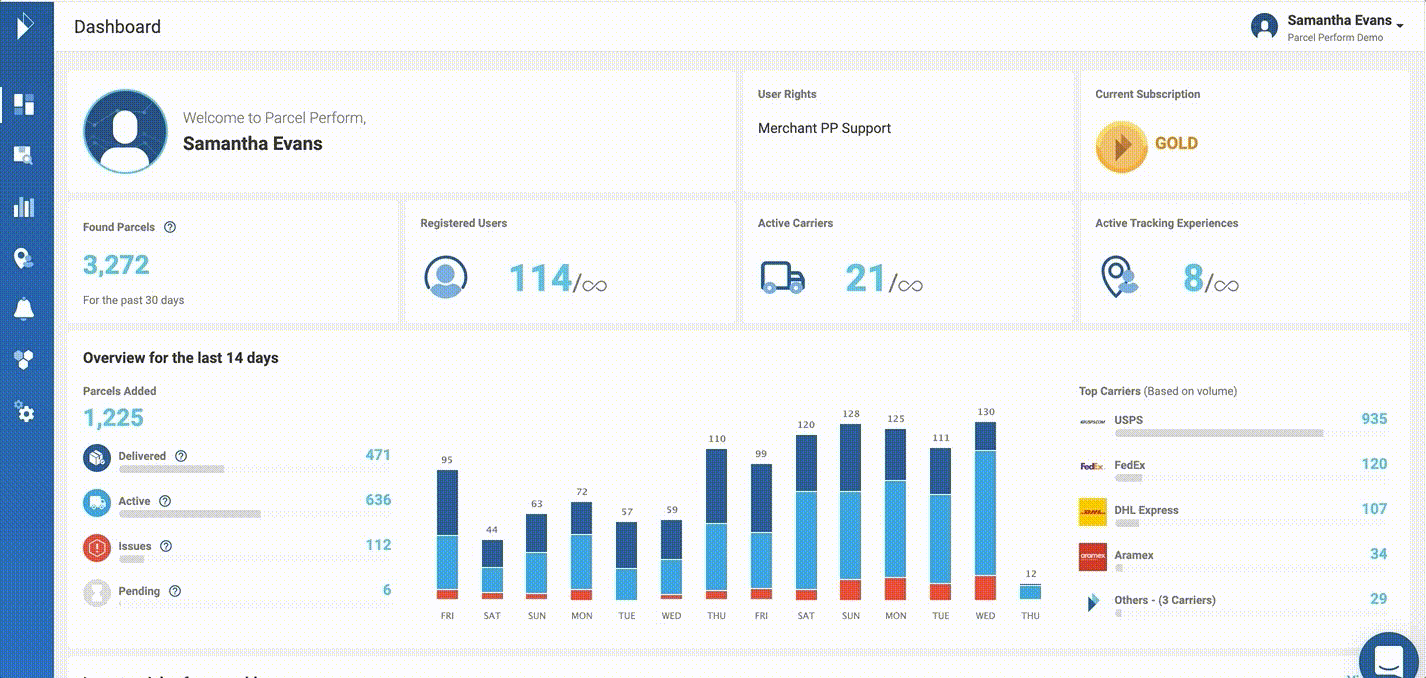Click the Pending hourglass status icon
Screen dimensions: 1426x678
[97, 593]
